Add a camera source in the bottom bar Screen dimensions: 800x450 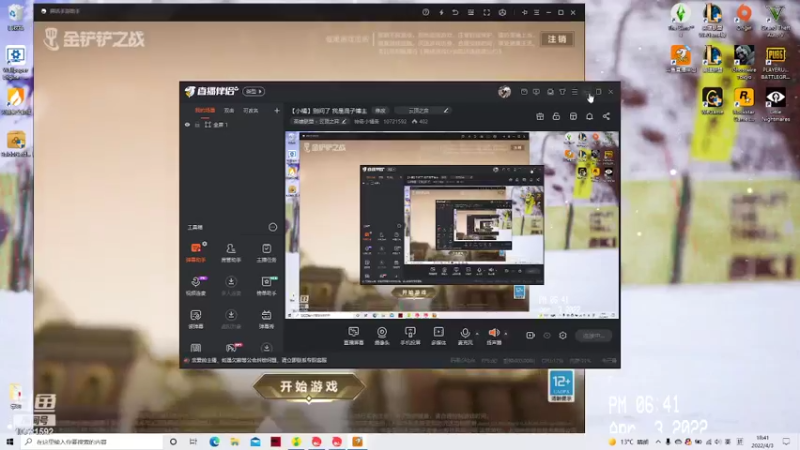click(x=382, y=336)
